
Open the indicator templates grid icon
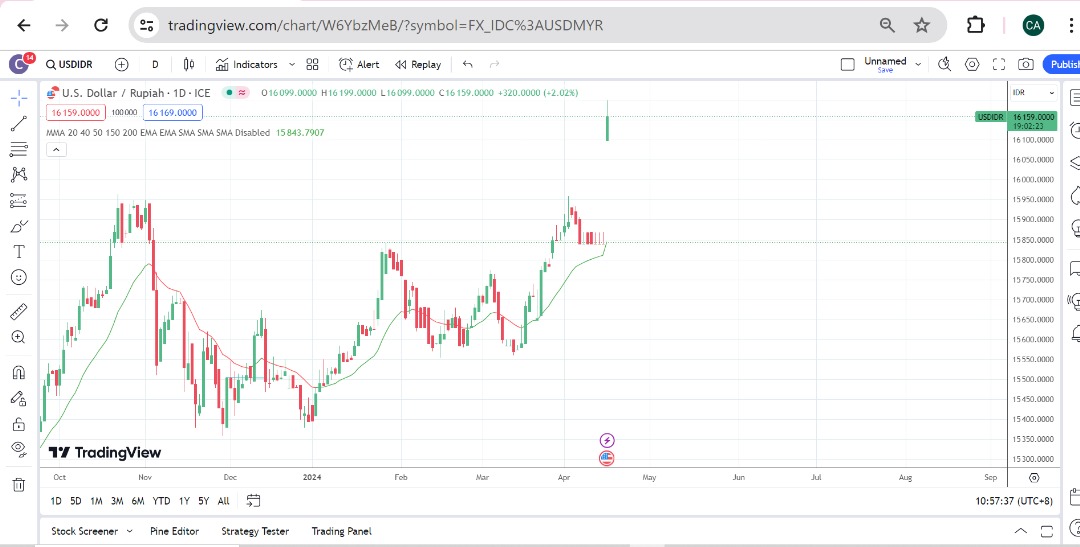[x=312, y=65]
